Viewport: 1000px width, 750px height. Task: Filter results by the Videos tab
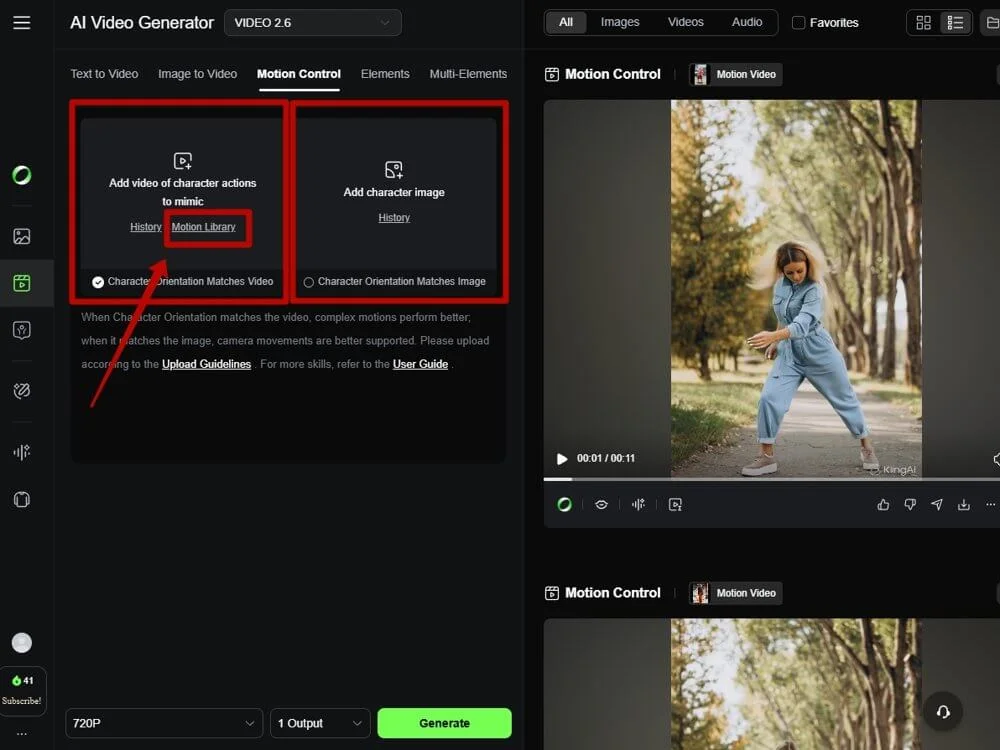(x=685, y=22)
